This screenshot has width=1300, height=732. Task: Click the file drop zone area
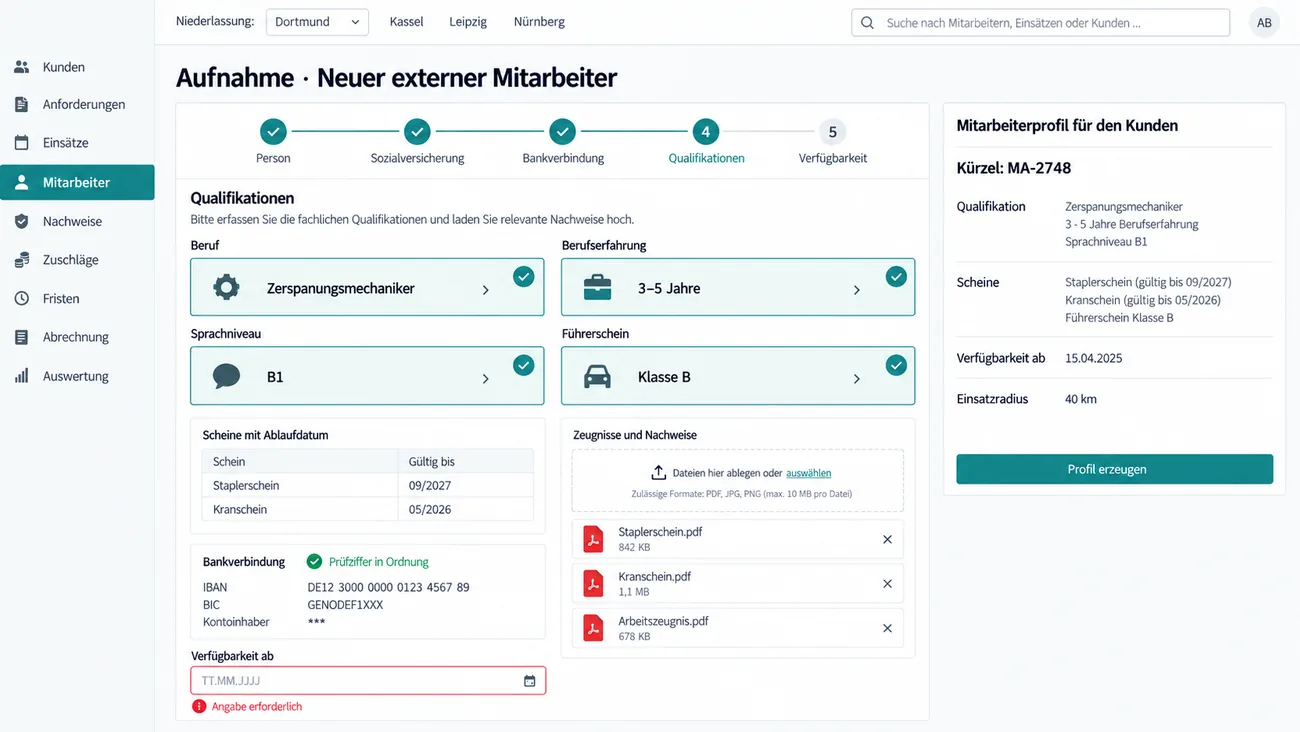(x=738, y=481)
